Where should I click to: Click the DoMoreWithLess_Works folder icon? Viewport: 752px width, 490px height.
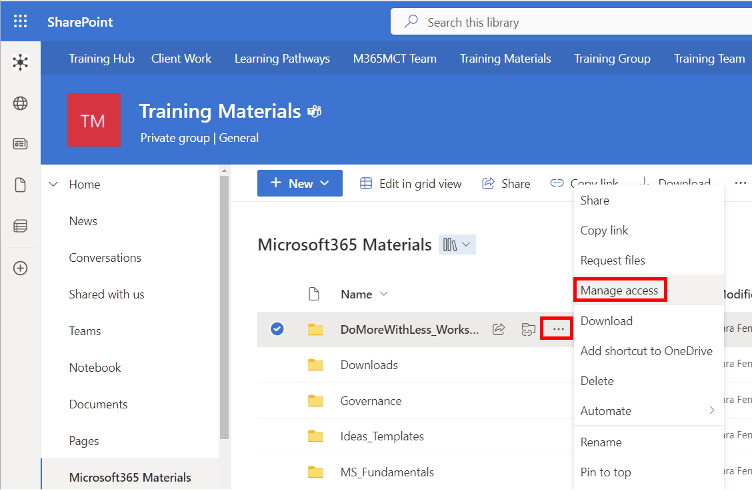pos(316,329)
